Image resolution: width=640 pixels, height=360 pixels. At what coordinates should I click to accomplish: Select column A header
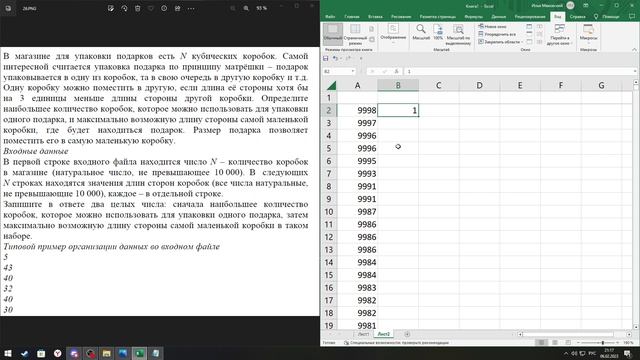click(357, 85)
